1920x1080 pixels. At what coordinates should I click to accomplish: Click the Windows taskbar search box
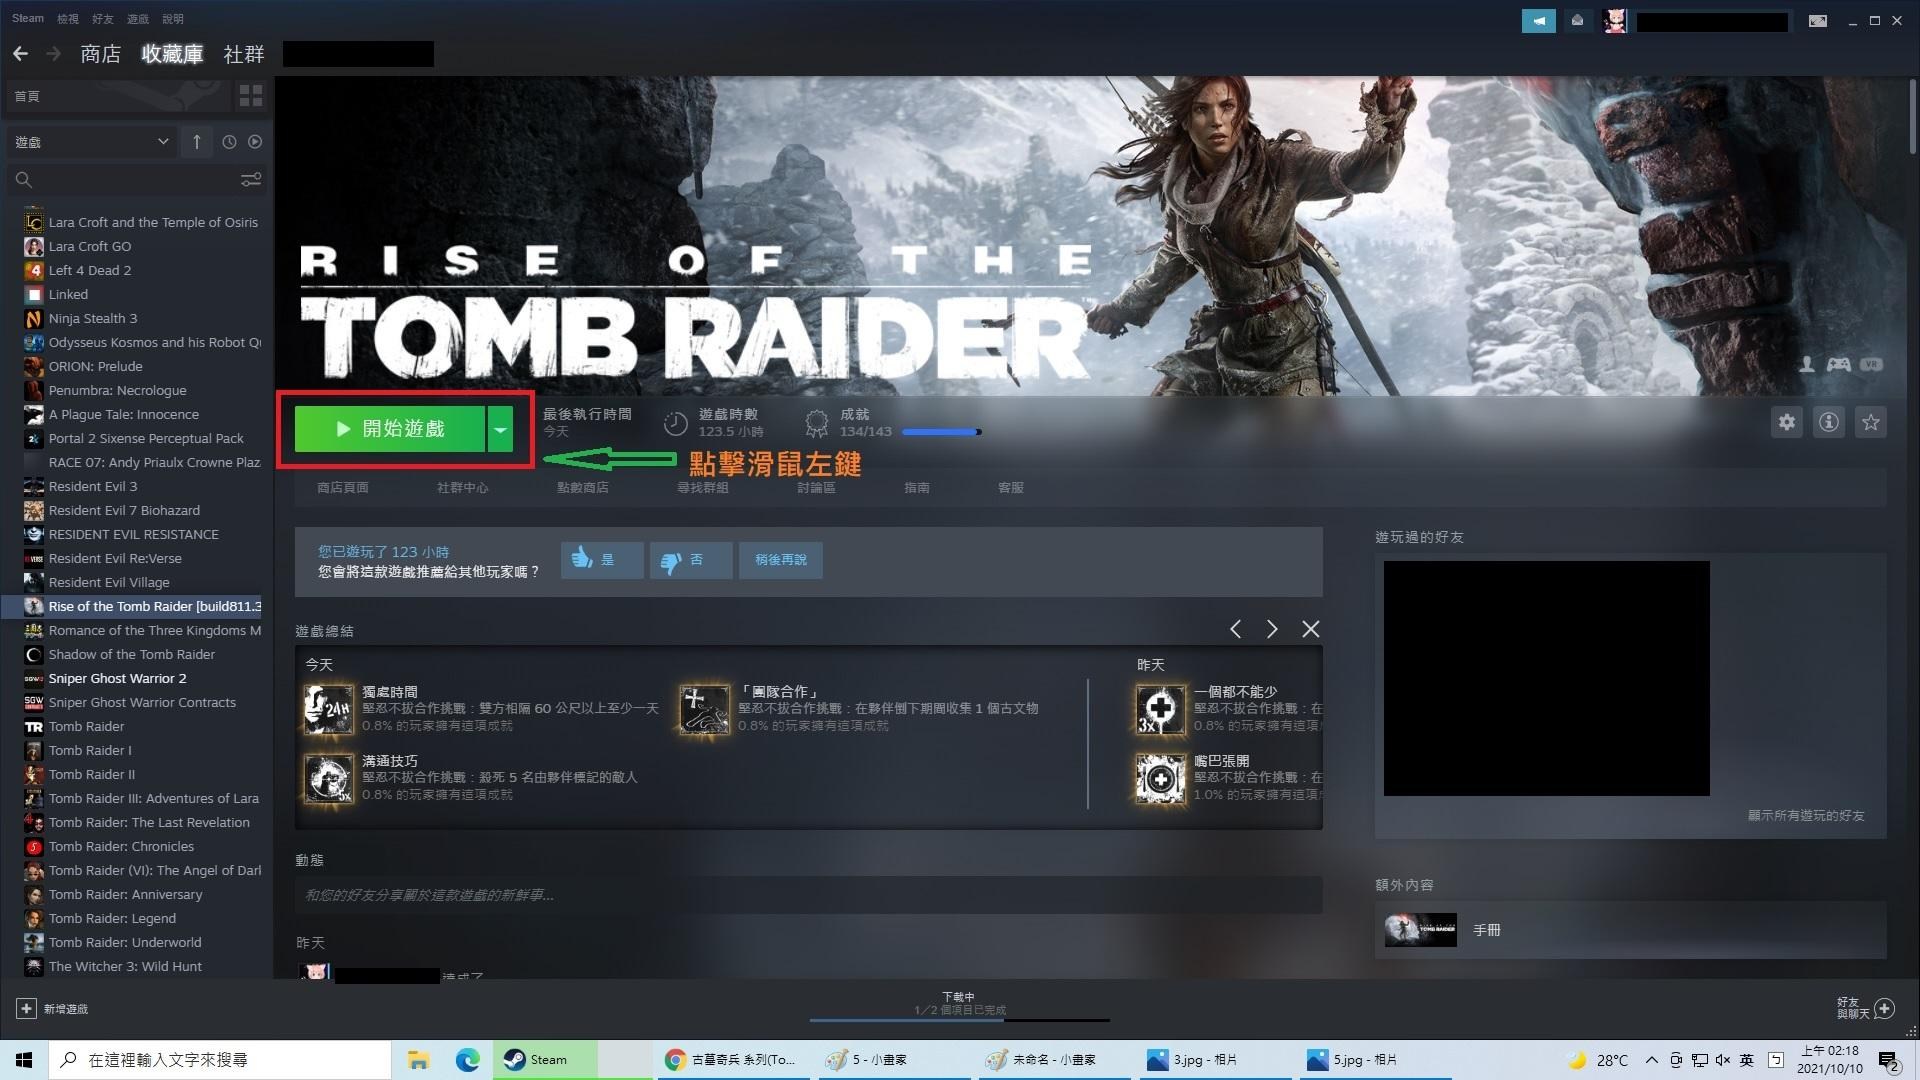(220, 1060)
